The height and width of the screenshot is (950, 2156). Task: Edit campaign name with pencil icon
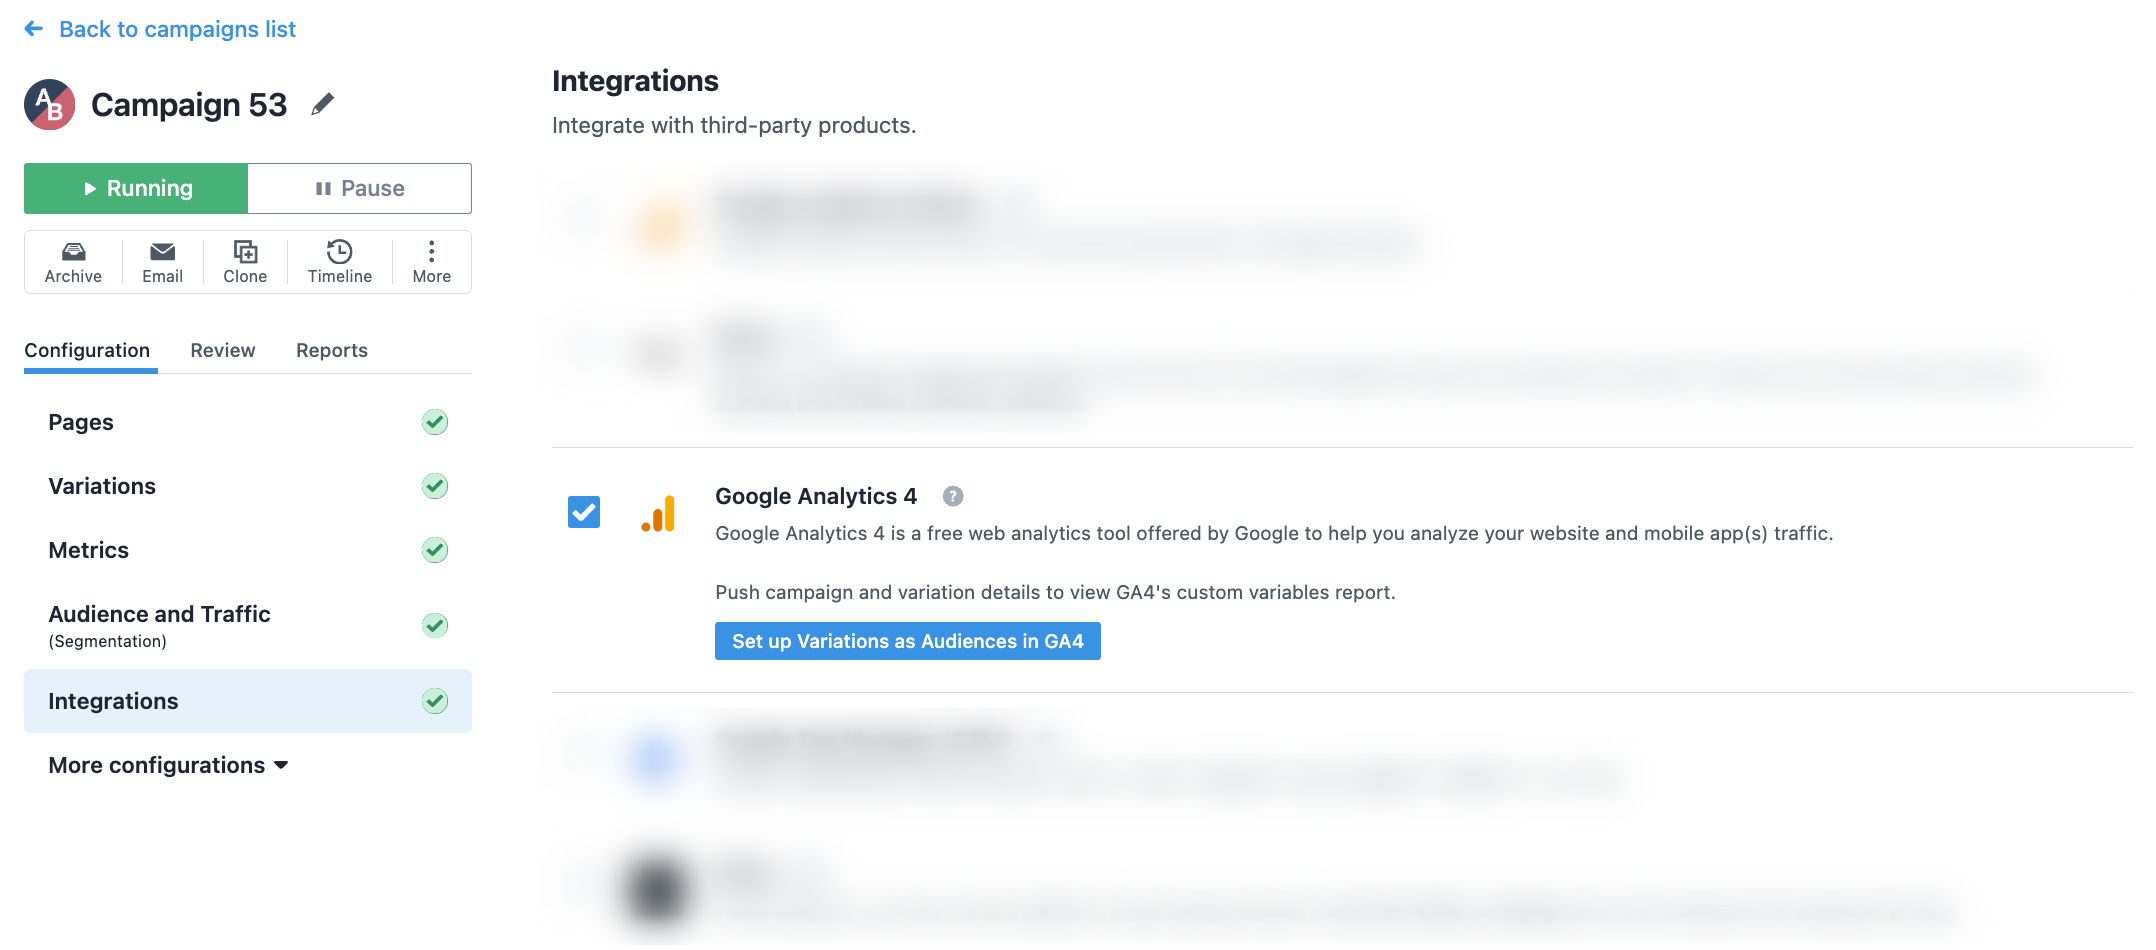click(x=322, y=104)
